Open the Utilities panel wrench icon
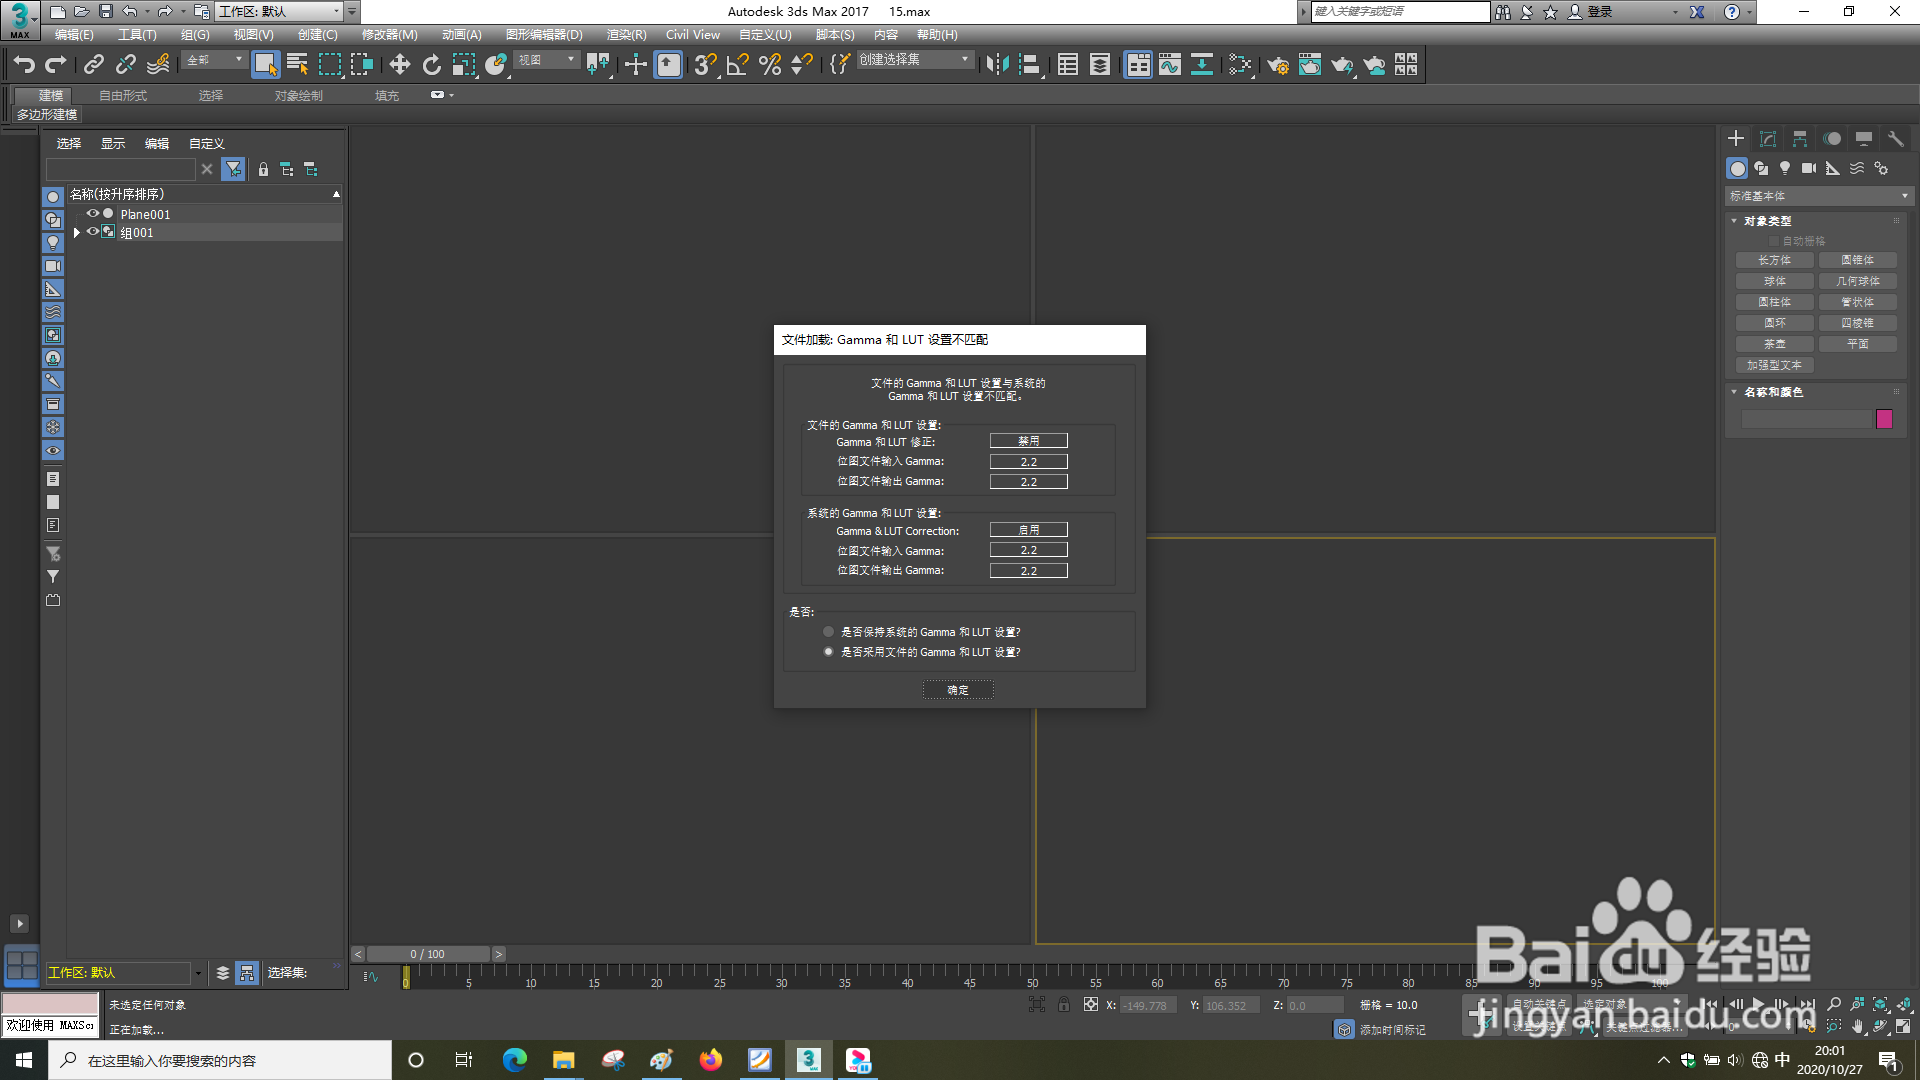1920x1080 pixels. (1895, 139)
